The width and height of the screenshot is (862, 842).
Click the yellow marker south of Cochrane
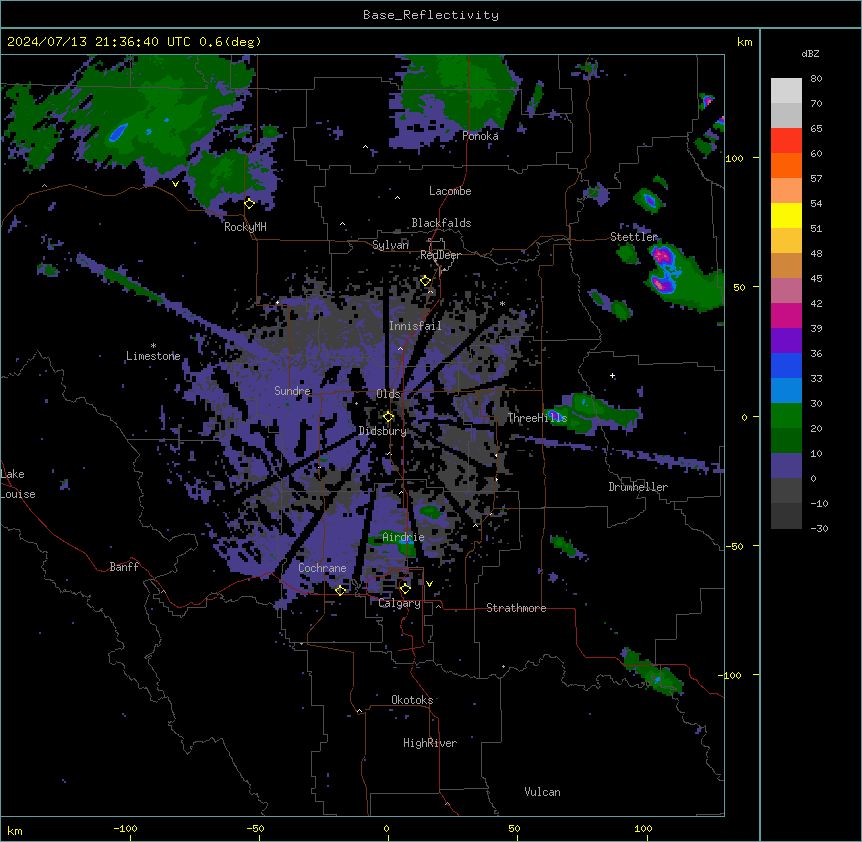(340, 590)
